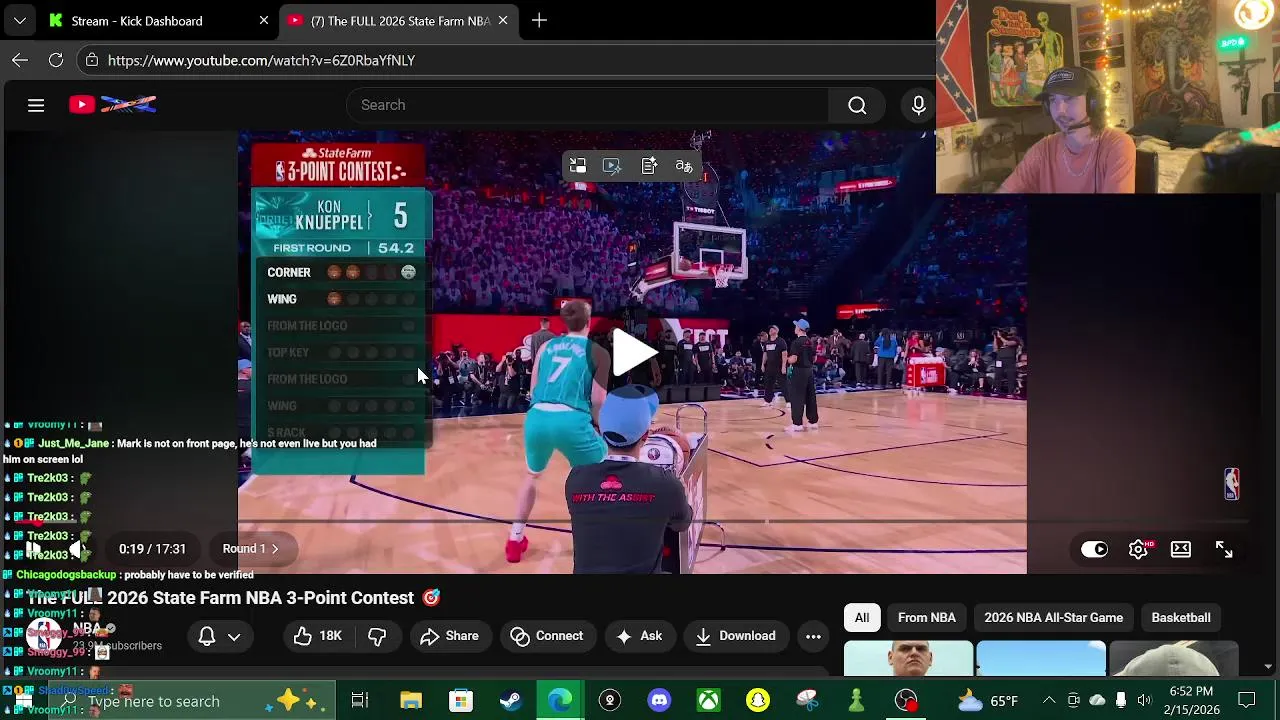1280x720 pixels.
Task: Dislike the video with thumbs down
Action: (x=377, y=636)
